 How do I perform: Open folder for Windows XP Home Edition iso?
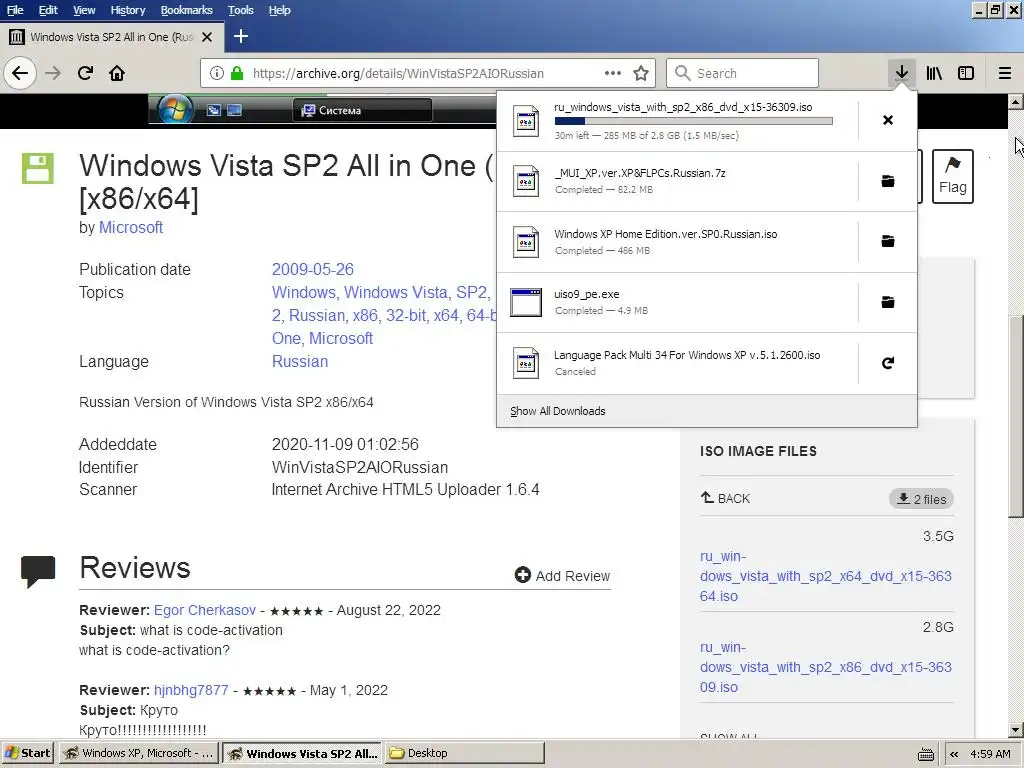[888, 242]
